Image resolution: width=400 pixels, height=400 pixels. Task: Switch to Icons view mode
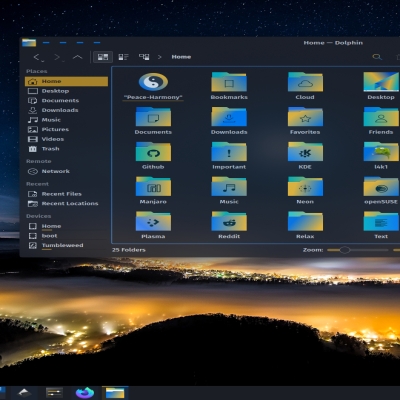[103, 57]
